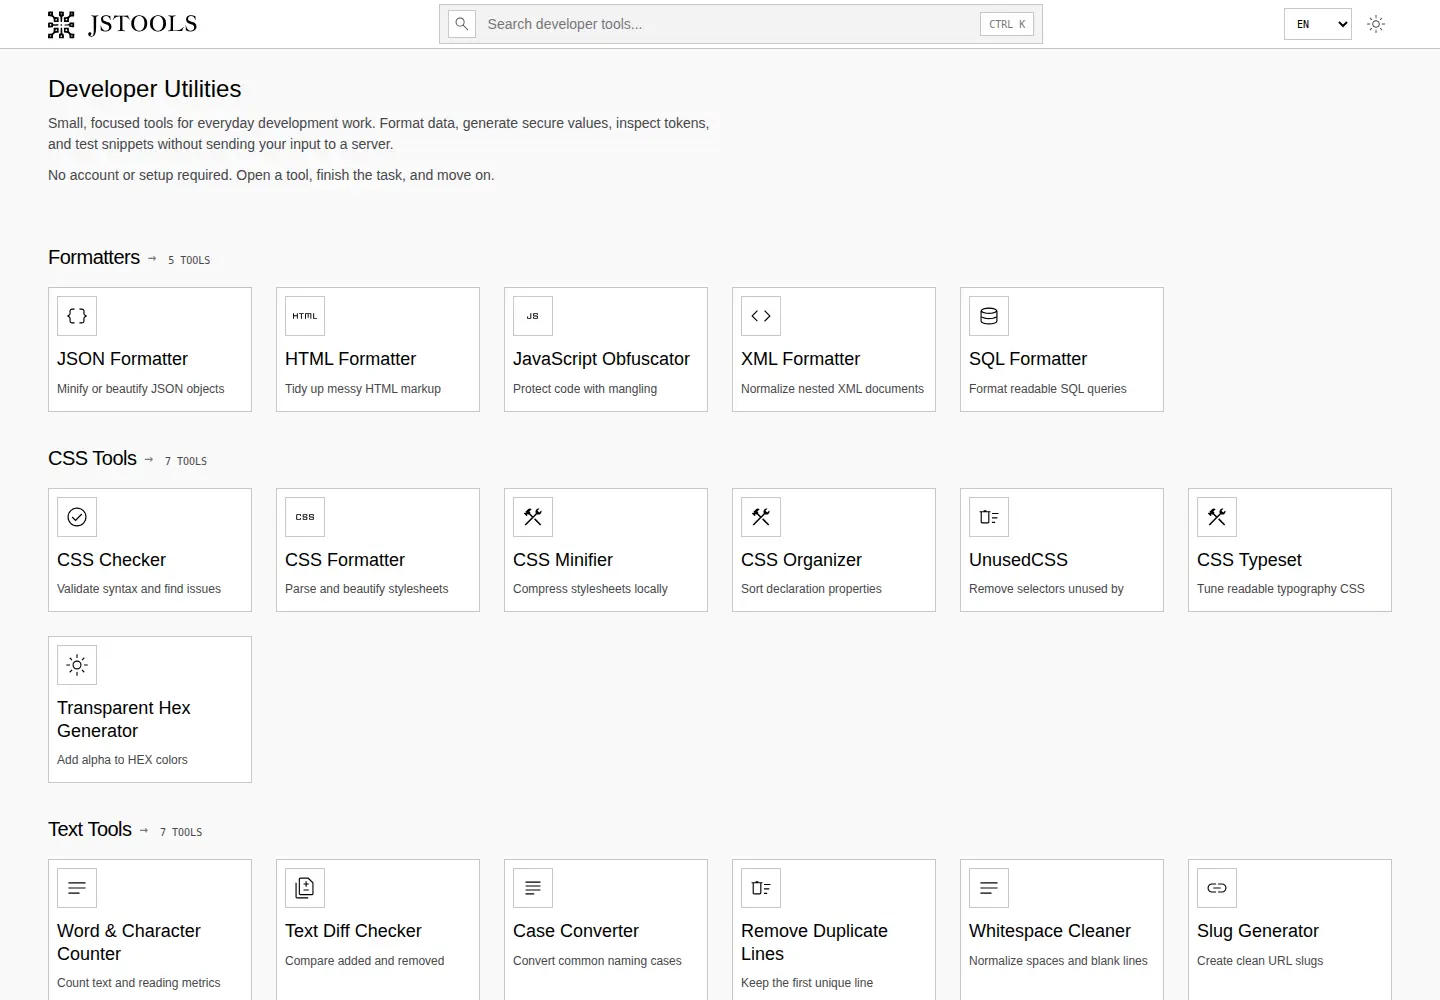1440x1000 pixels.
Task: Open the Slug Generator title
Action: point(1257,931)
